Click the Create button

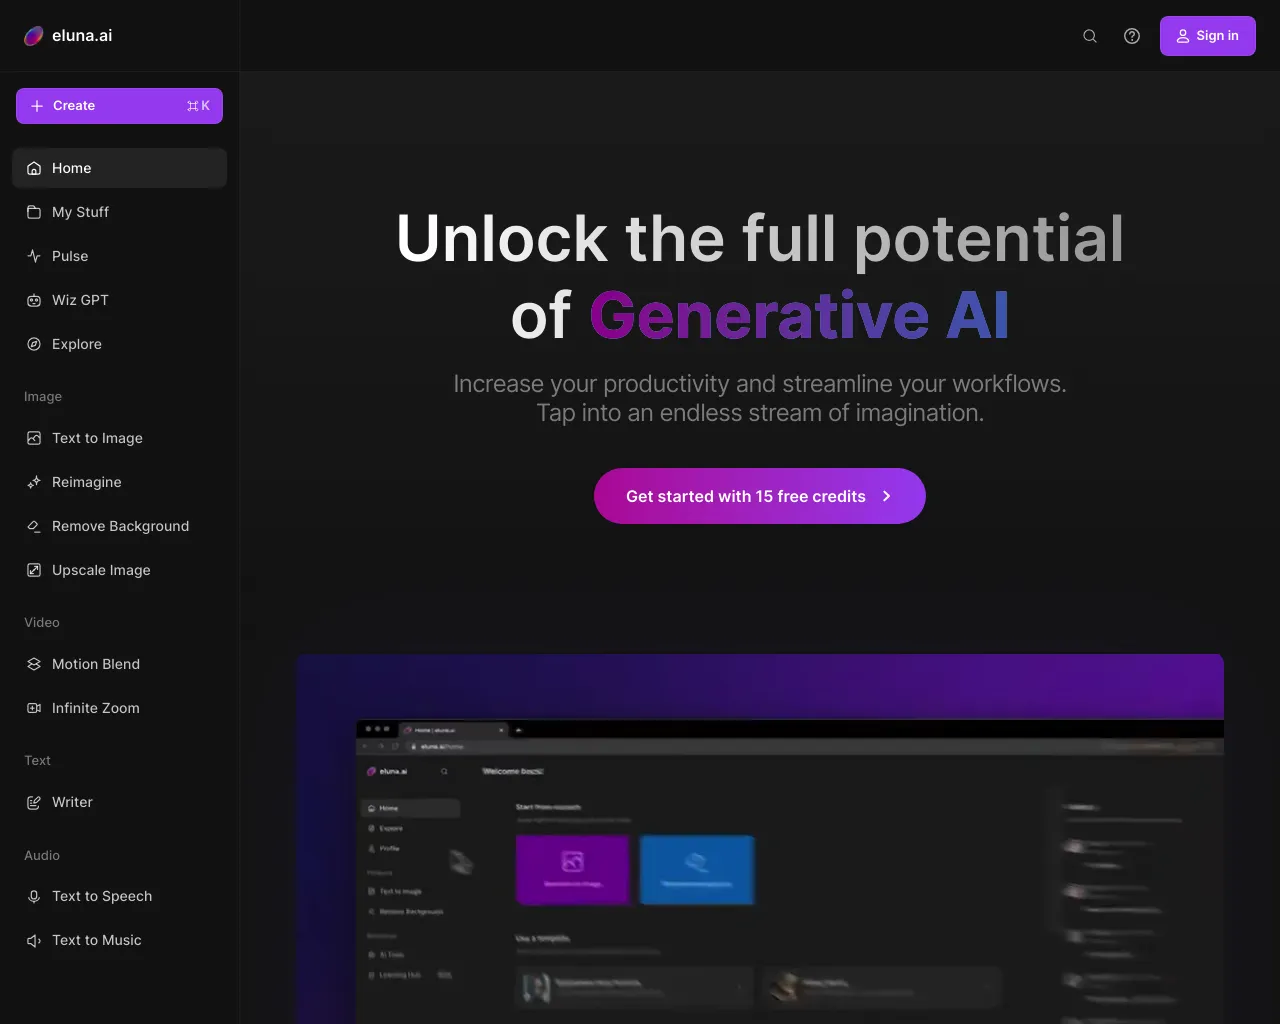click(119, 105)
